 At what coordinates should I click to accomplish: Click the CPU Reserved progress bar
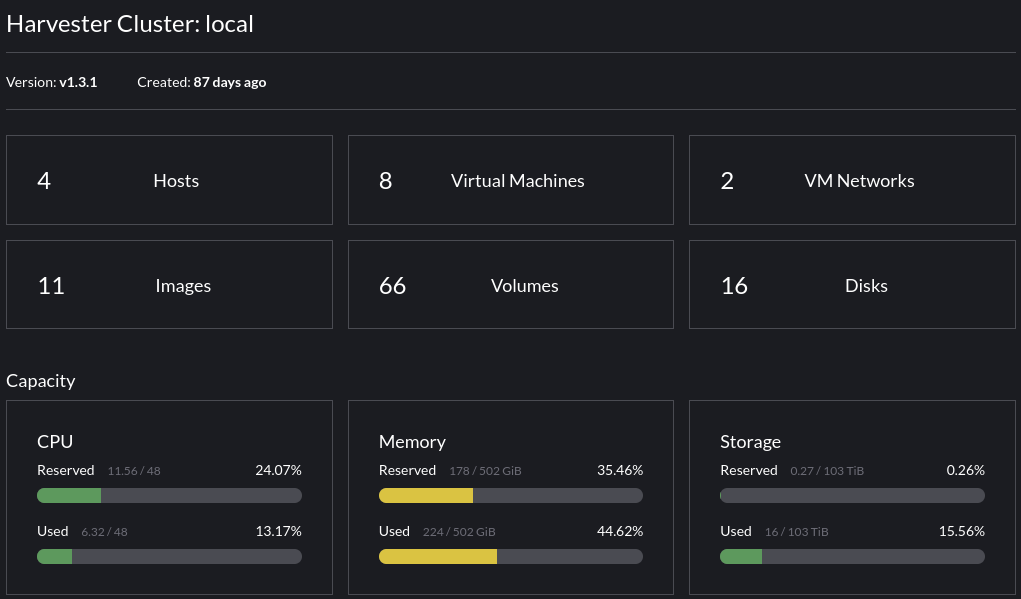click(169, 495)
